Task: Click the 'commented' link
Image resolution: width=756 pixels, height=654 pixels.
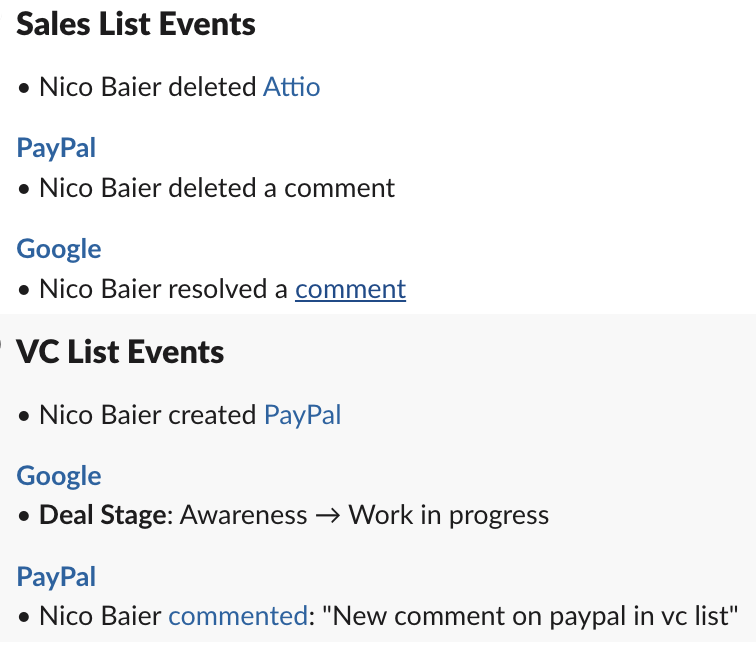Action: (x=237, y=616)
